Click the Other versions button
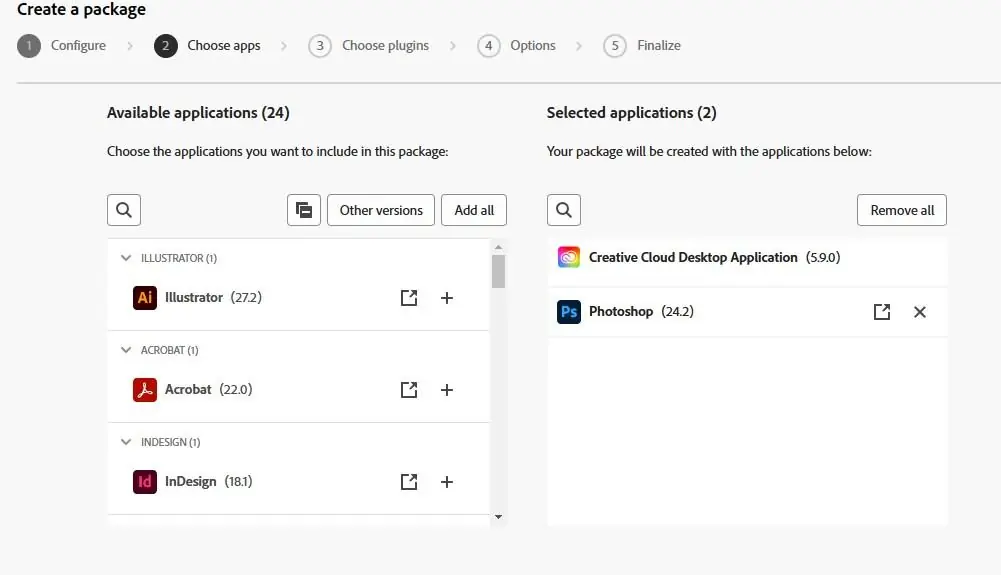Screen dimensions: 1001x575 tap(381, 210)
